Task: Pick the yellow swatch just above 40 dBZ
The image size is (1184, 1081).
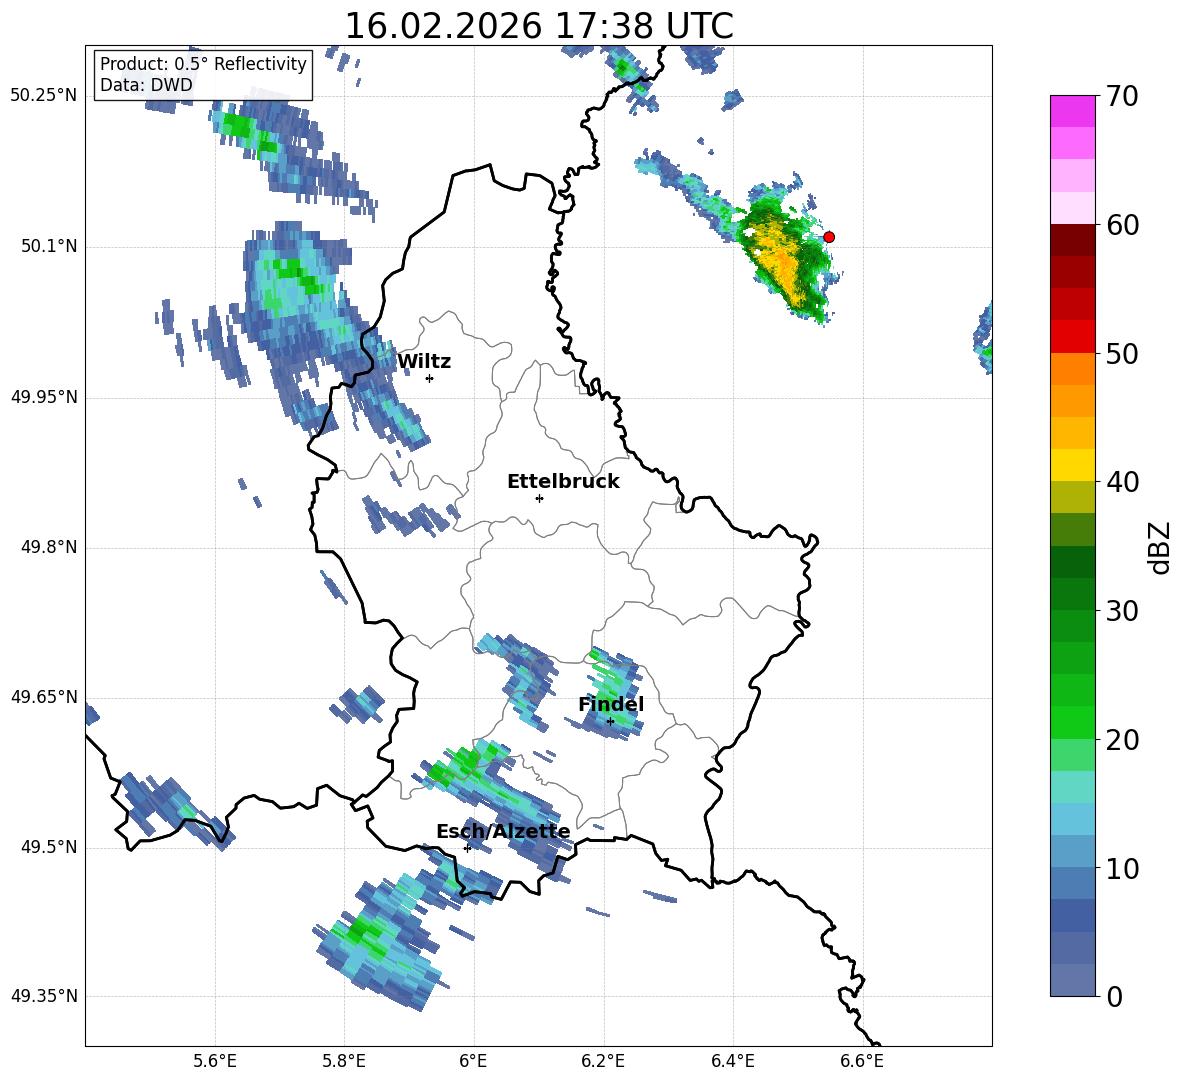Action: [x=1072, y=465]
